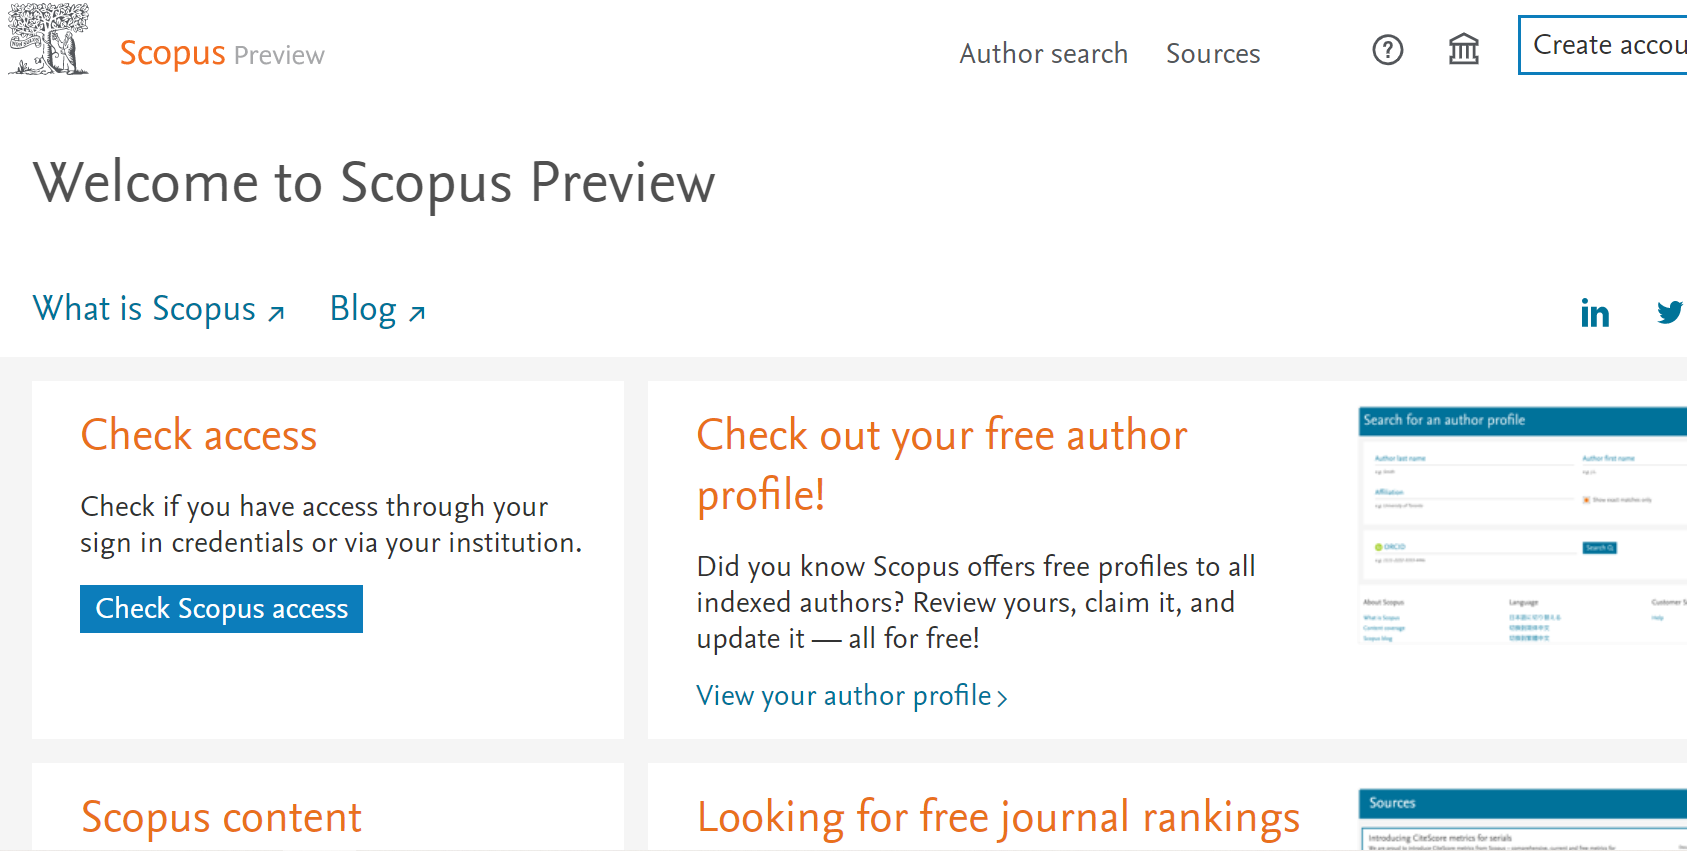The width and height of the screenshot is (1687, 851).
Task: Go to the Sources menu item
Action: (x=1212, y=53)
